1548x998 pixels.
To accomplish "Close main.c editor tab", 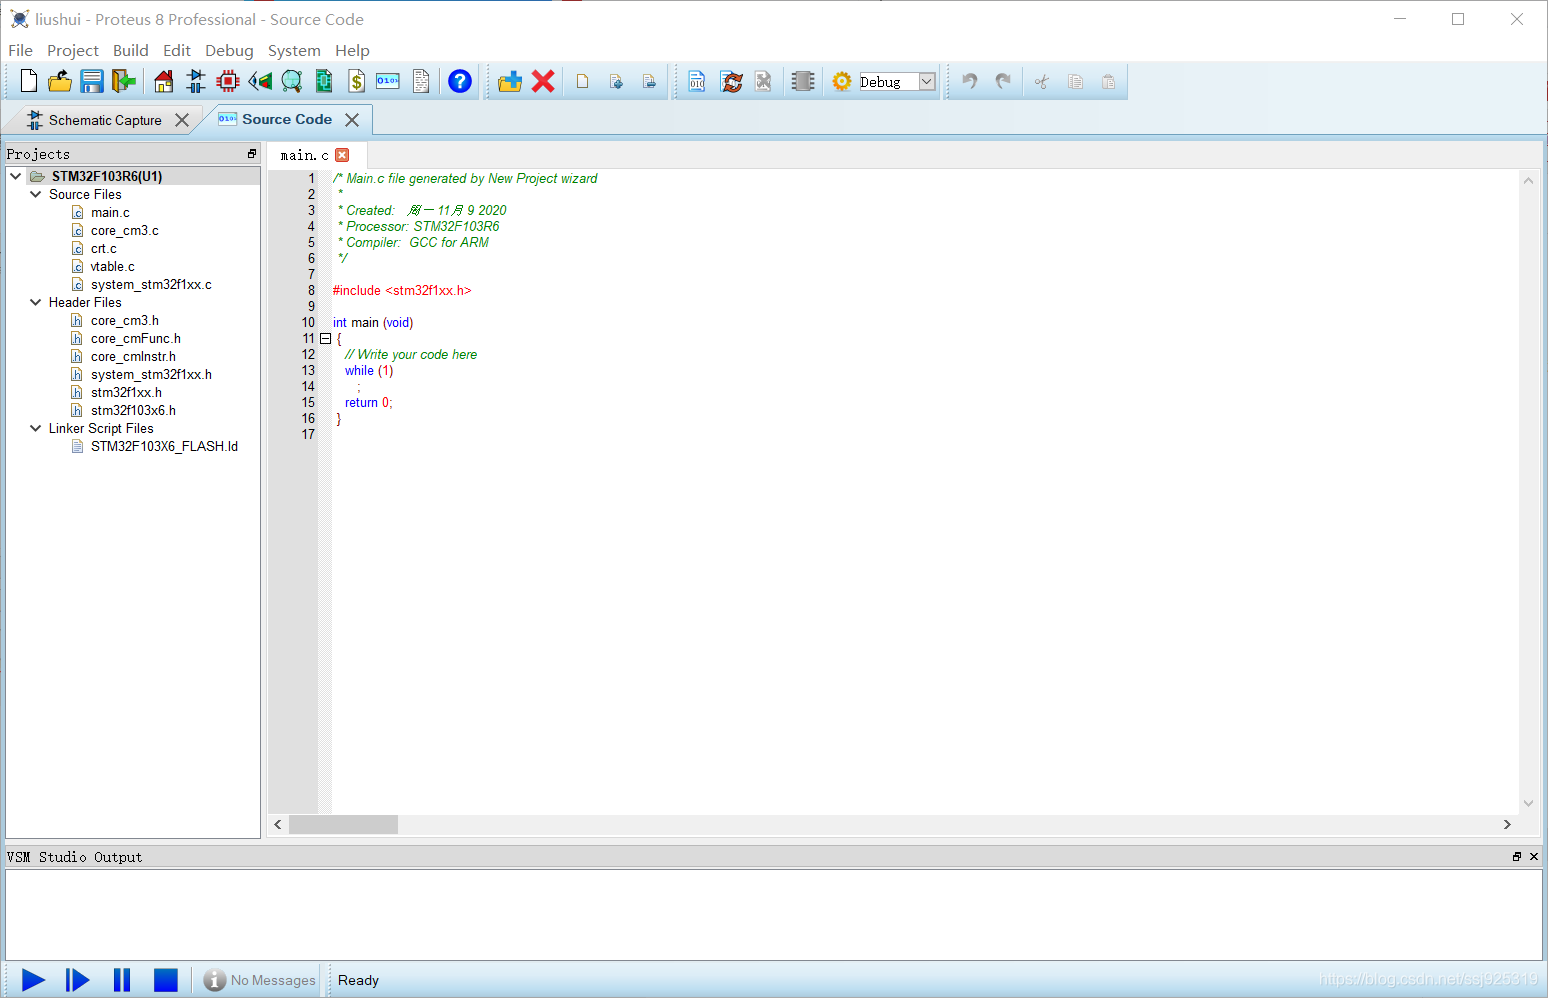I will tap(342, 155).
